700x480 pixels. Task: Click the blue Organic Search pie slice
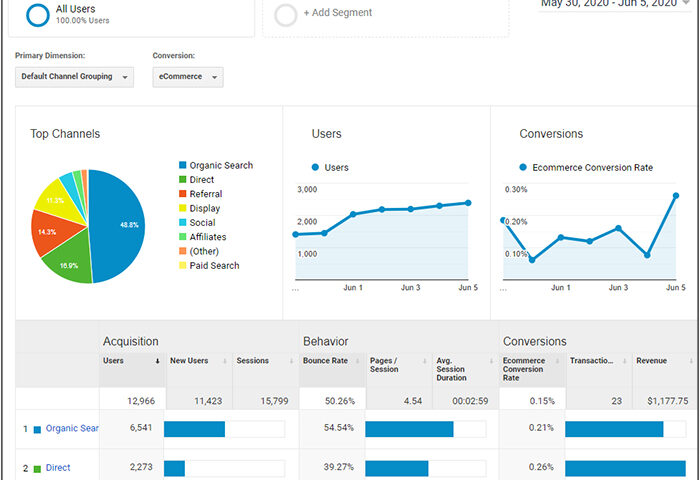[118, 225]
